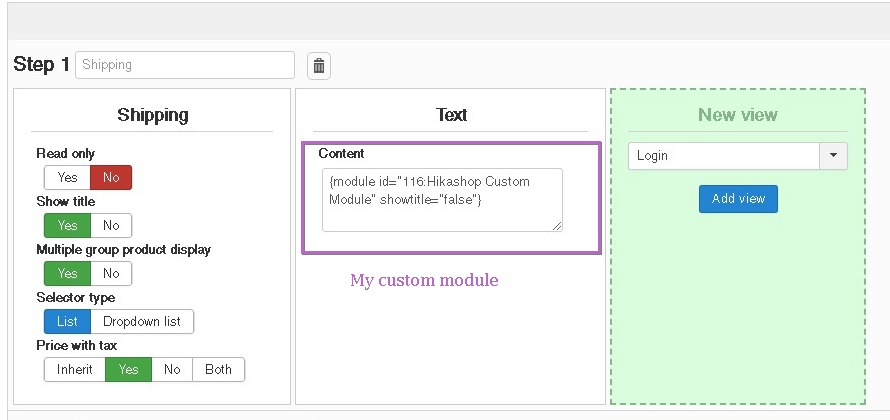The image size is (890, 420).
Task: Set Multiple group product display to No
Action: (111, 274)
